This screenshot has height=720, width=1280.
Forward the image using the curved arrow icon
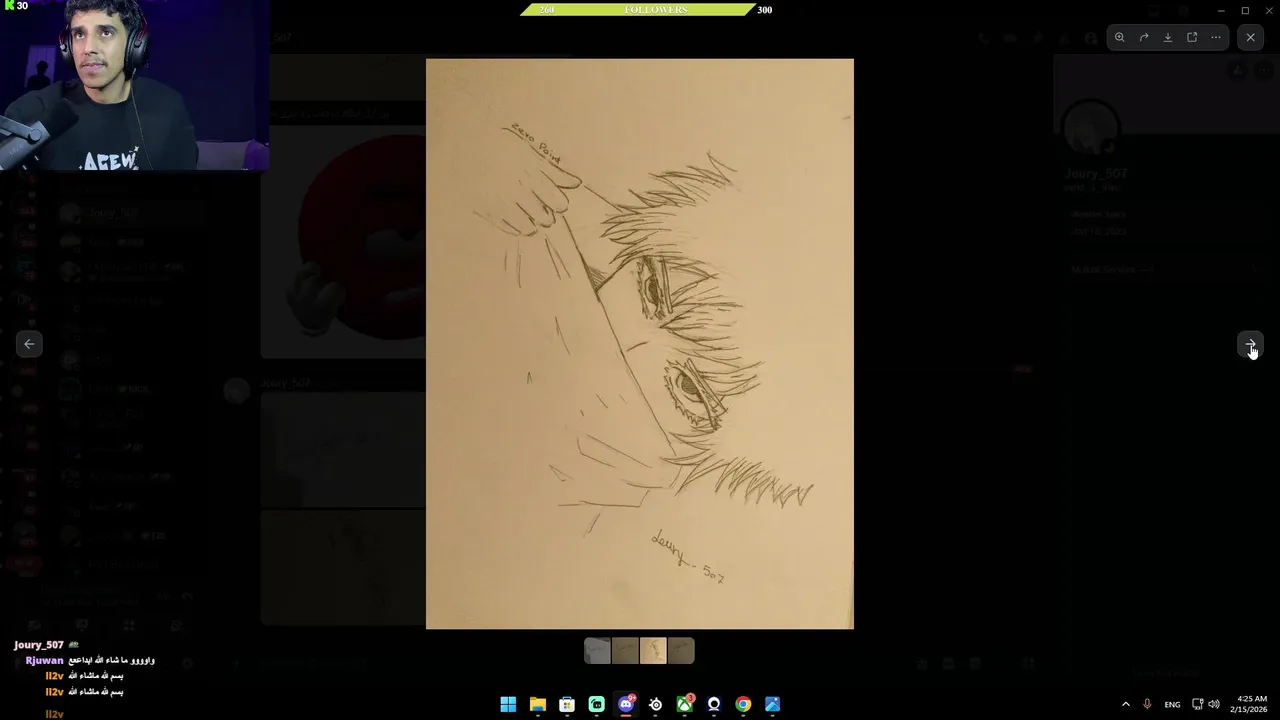coord(1144,37)
